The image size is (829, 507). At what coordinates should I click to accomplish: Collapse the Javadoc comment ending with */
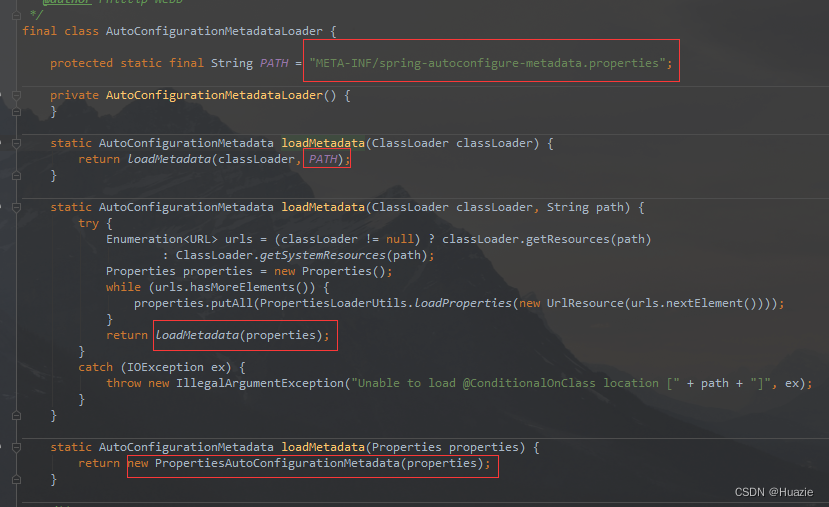click(16, 15)
